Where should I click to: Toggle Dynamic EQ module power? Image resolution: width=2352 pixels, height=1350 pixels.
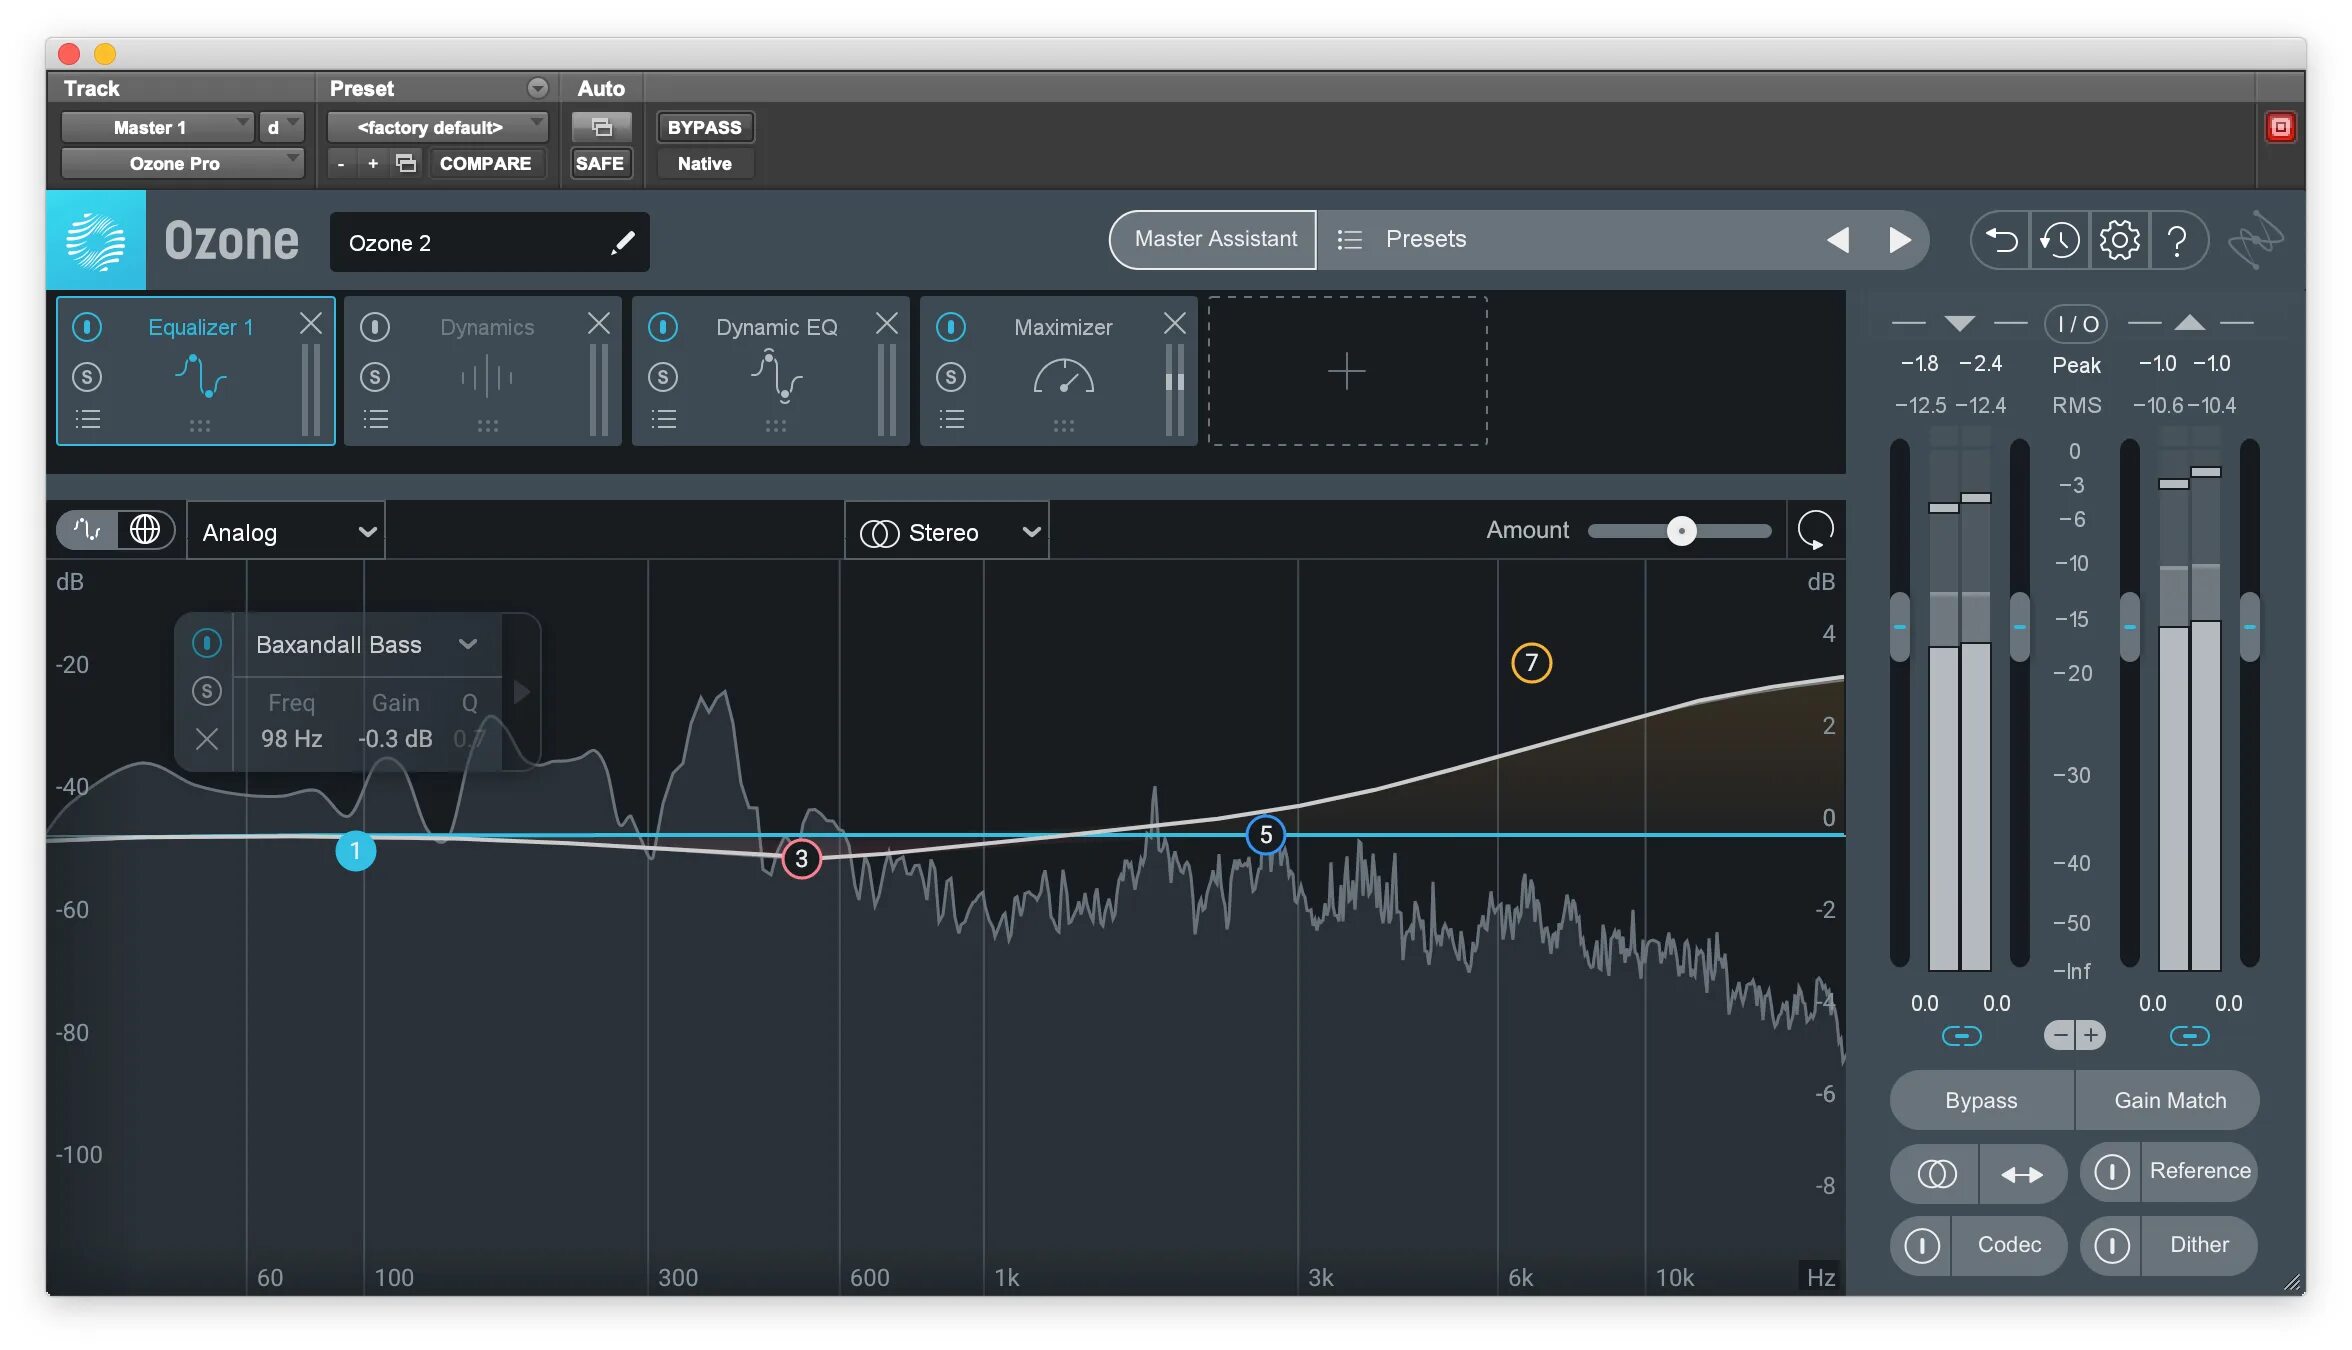point(663,327)
